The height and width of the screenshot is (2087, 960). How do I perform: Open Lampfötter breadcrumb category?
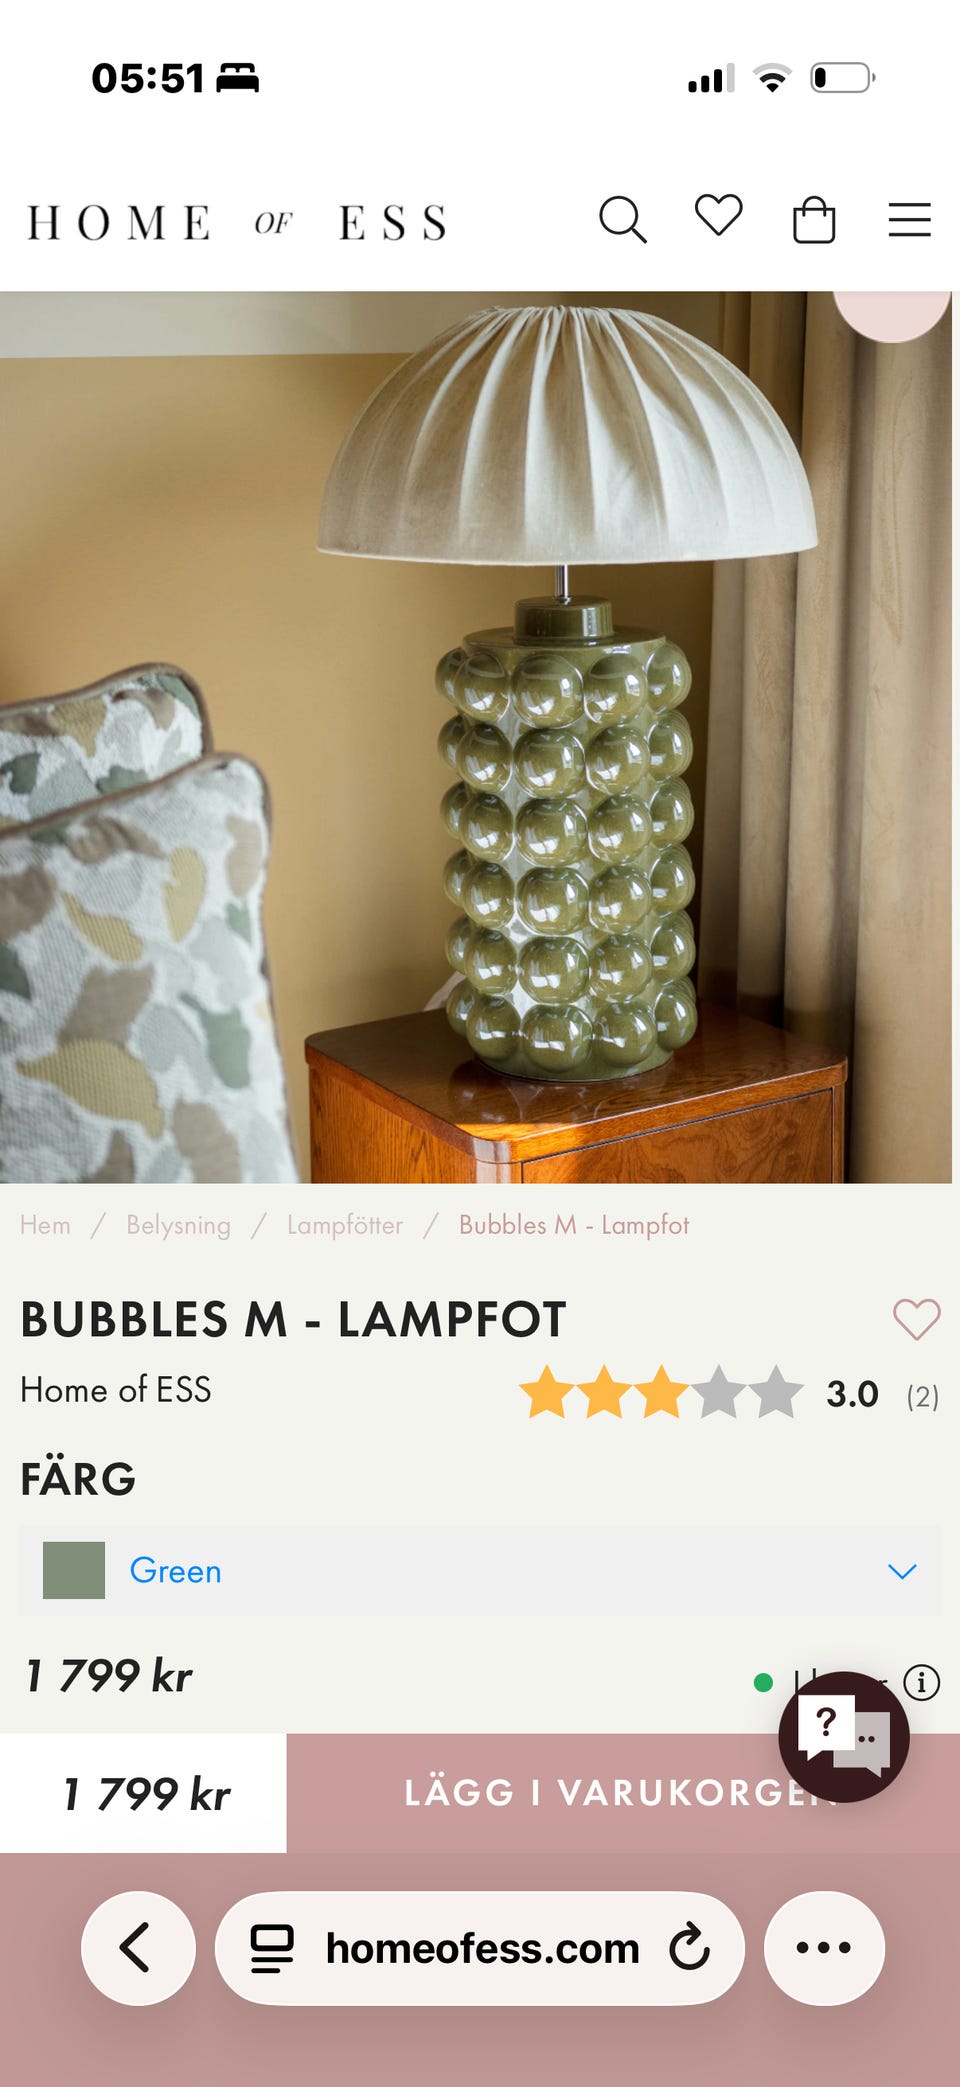(345, 1225)
